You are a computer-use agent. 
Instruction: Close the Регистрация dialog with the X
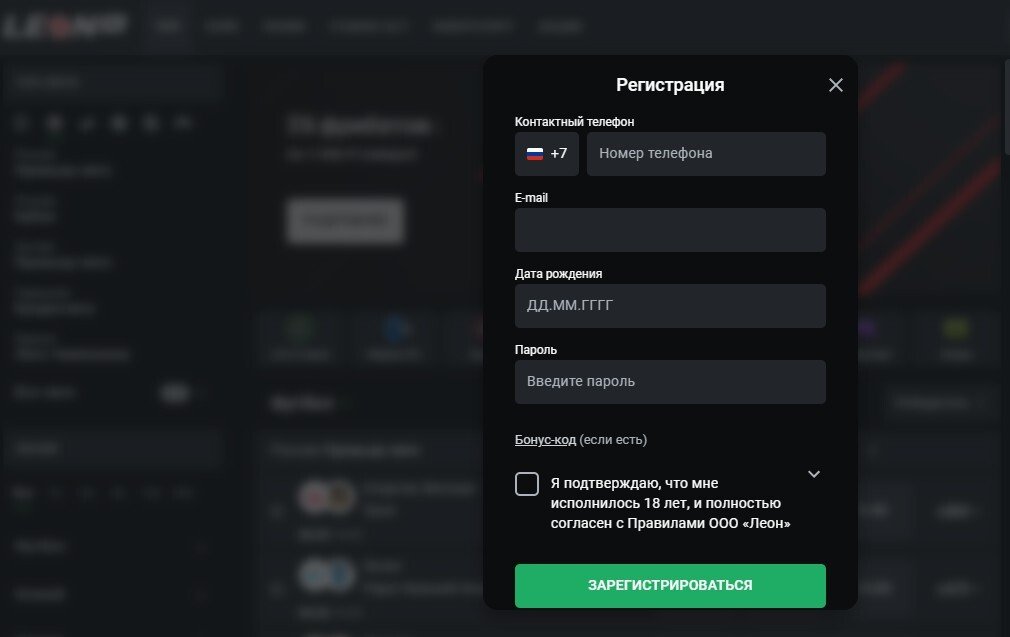836,85
